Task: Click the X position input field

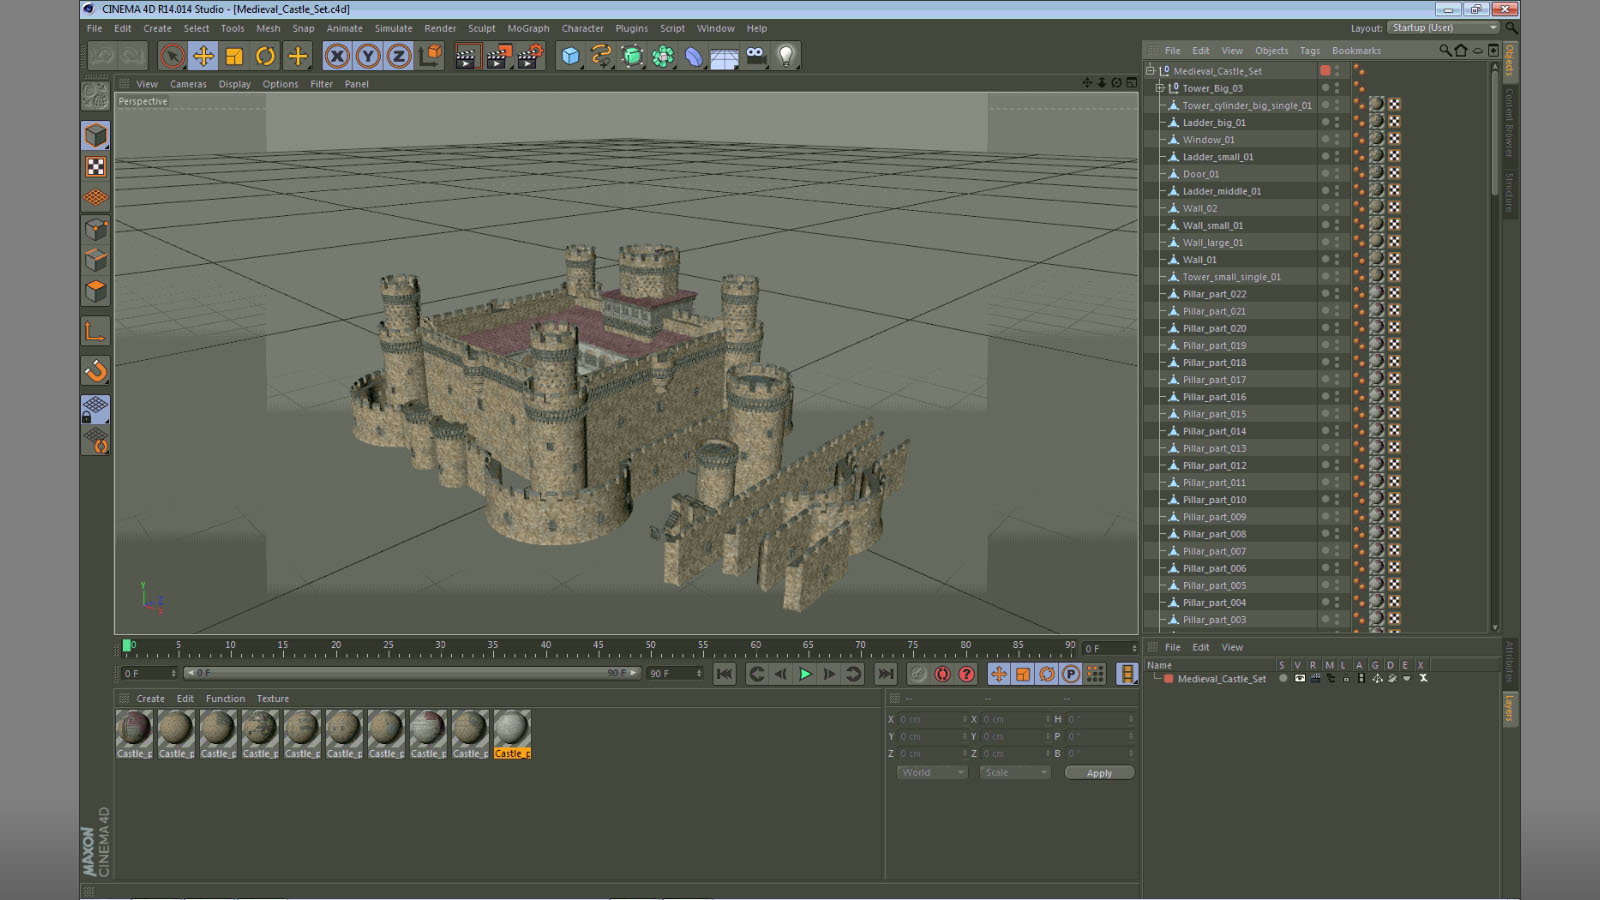Action: click(933, 720)
